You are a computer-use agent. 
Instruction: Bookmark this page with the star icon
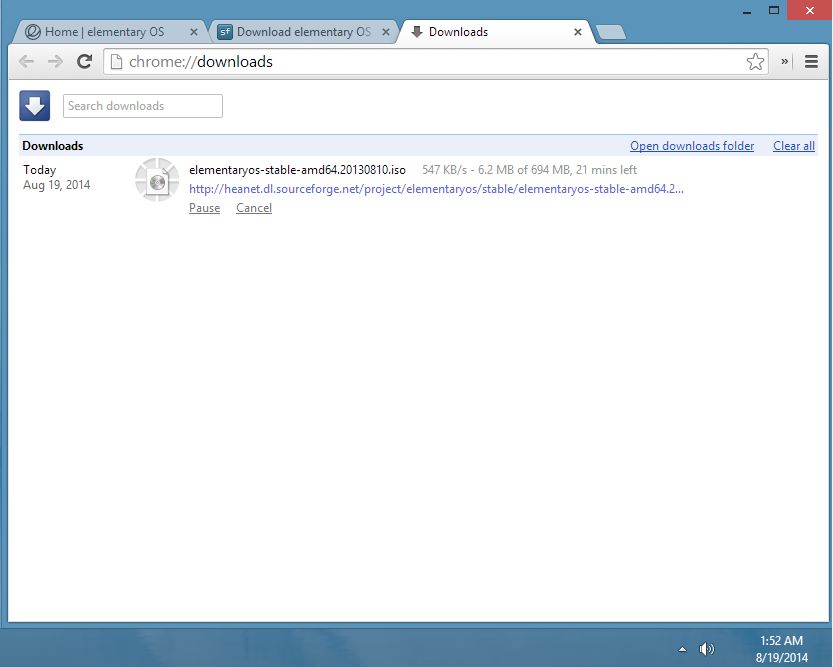pos(755,62)
